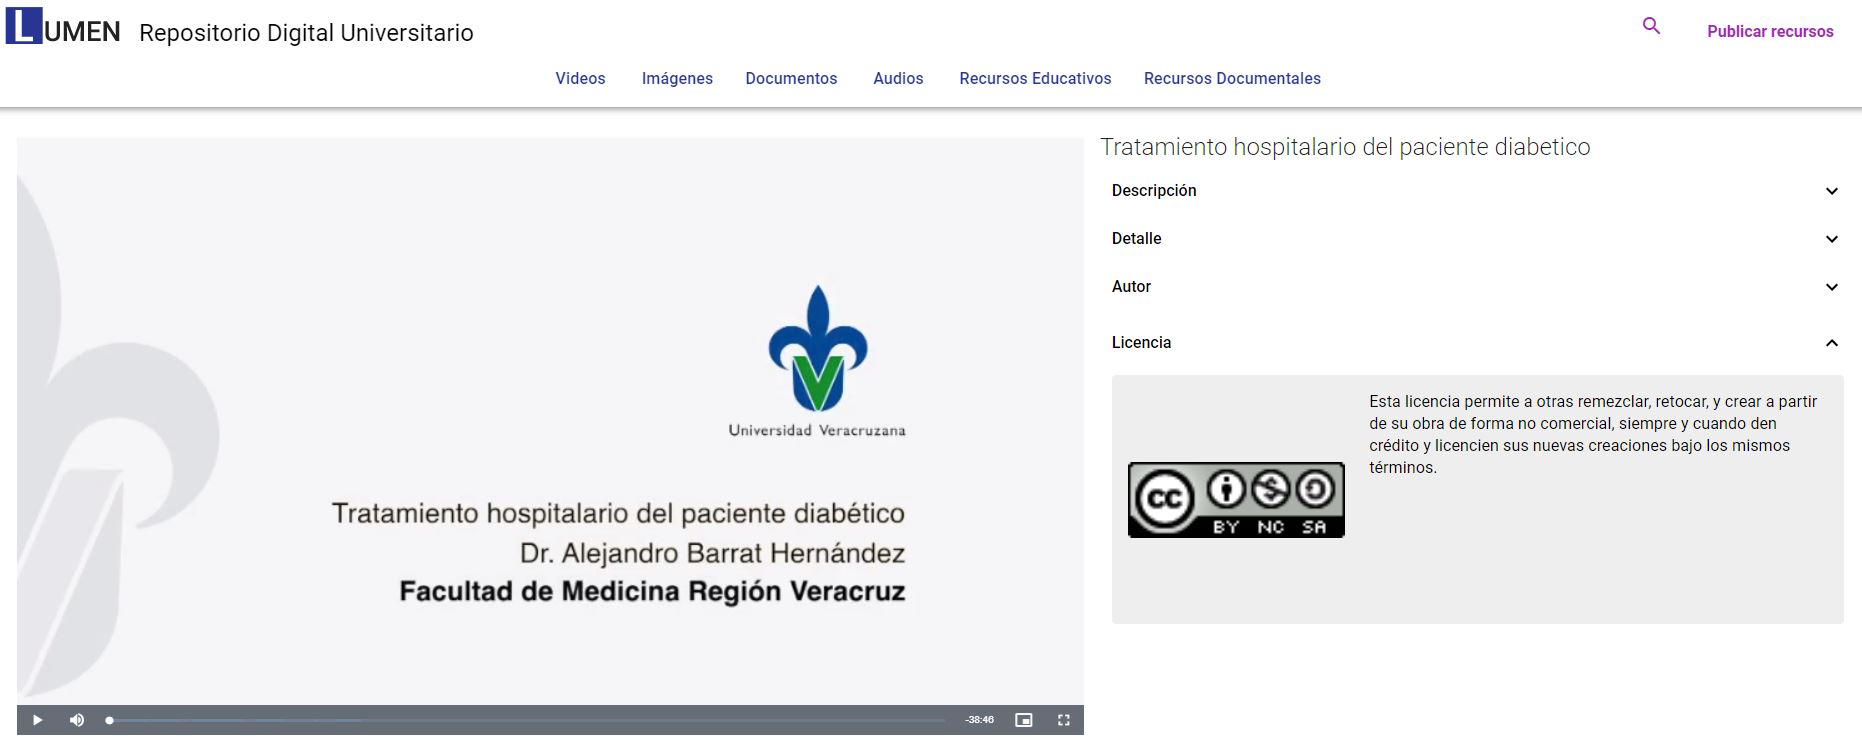
Task: Click the remaining time -38:46 label
Action: 979,720
